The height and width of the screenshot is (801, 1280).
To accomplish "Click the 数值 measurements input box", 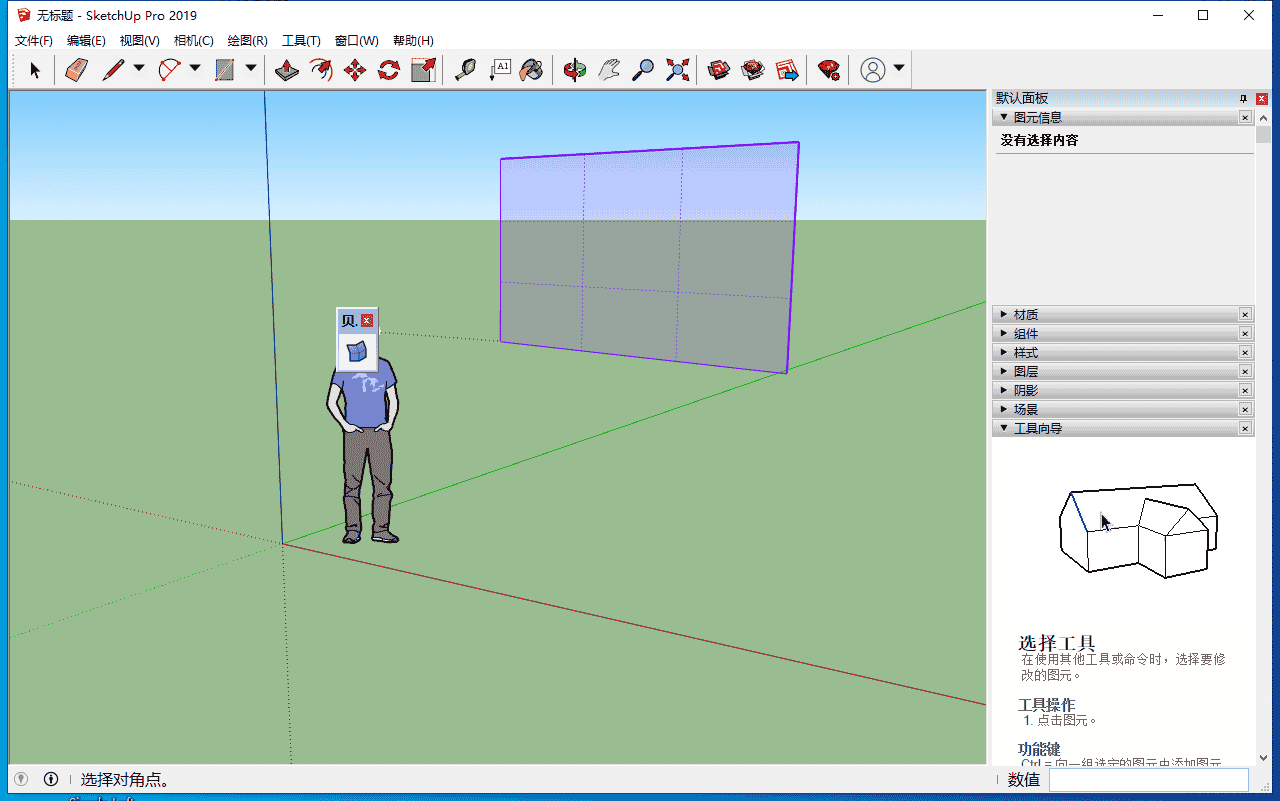I will point(1149,780).
